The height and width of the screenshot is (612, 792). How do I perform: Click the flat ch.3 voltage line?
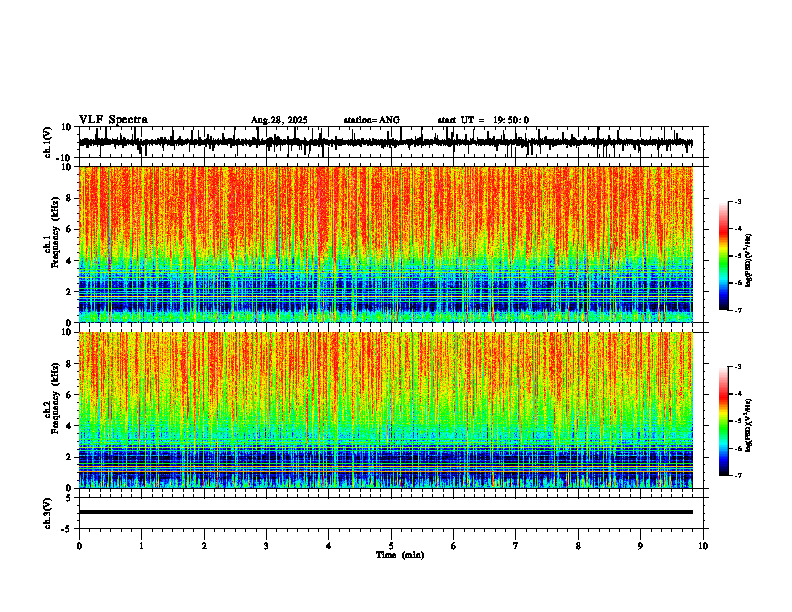[x=386, y=512]
